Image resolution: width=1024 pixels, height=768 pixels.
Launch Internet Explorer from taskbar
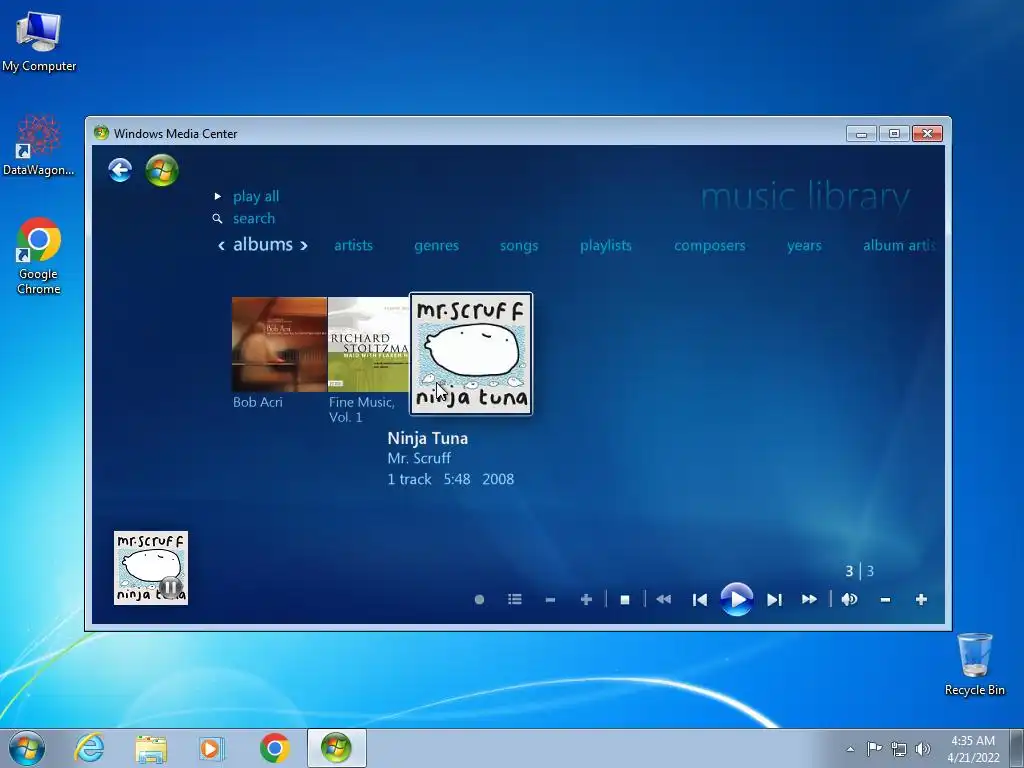[x=89, y=748]
